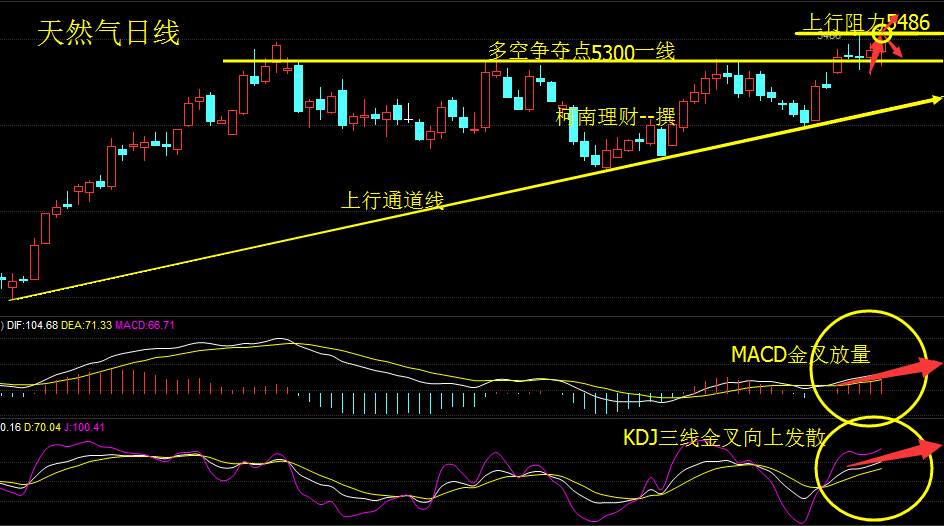Image resolution: width=944 pixels, height=526 pixels.
Task: Click the MACD金叉放量 annotation
Action: pos(801,354)
